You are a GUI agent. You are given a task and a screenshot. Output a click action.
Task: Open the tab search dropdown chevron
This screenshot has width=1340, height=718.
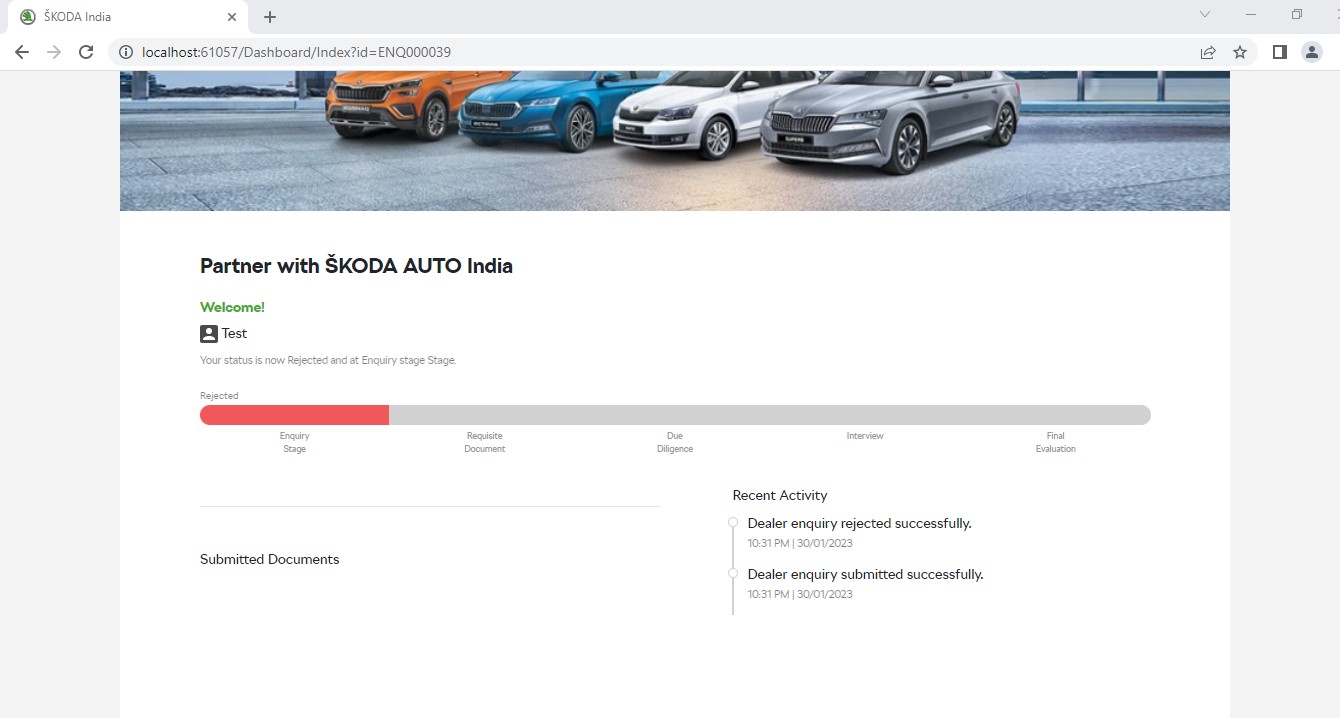pyautogui.click(x=1205, y=15)
